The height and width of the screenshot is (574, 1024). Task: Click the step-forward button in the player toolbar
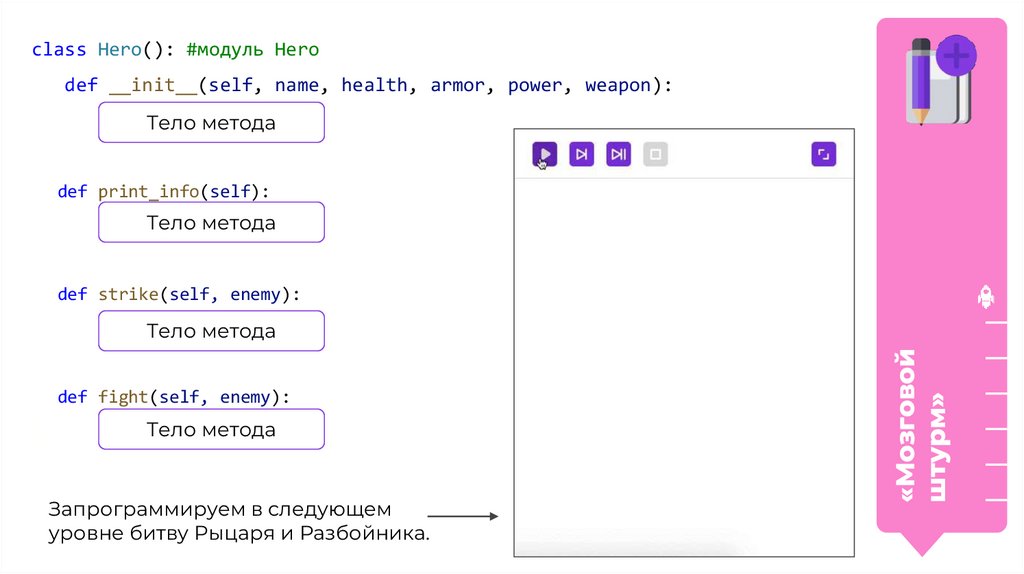(x=581, y=155)
